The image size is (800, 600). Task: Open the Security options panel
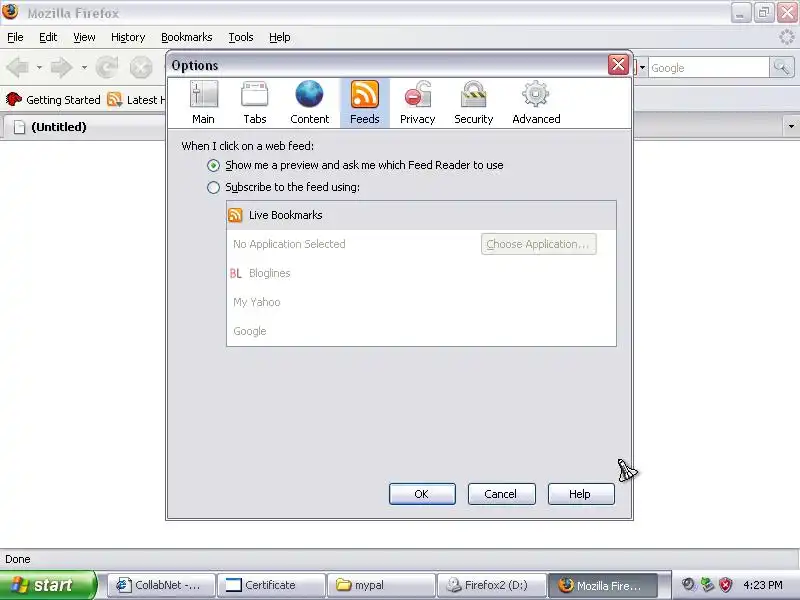coord(473,103)
